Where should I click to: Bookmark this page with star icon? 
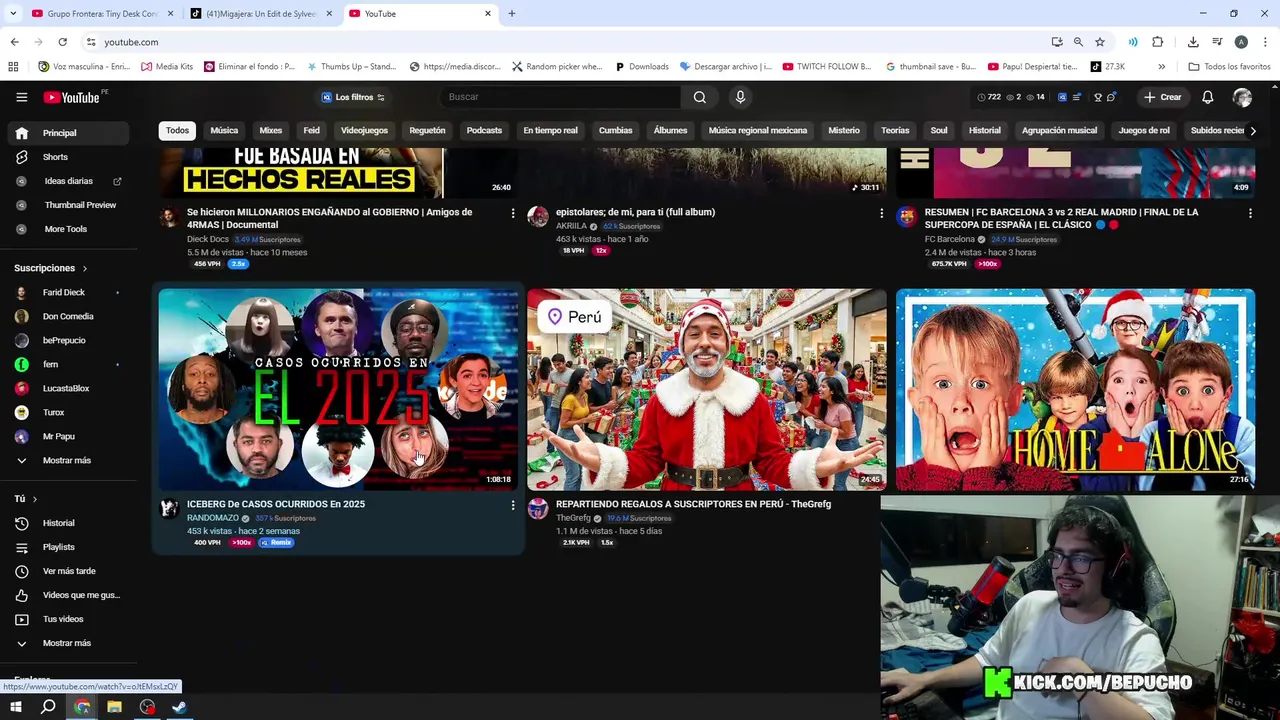(1100, 42)
